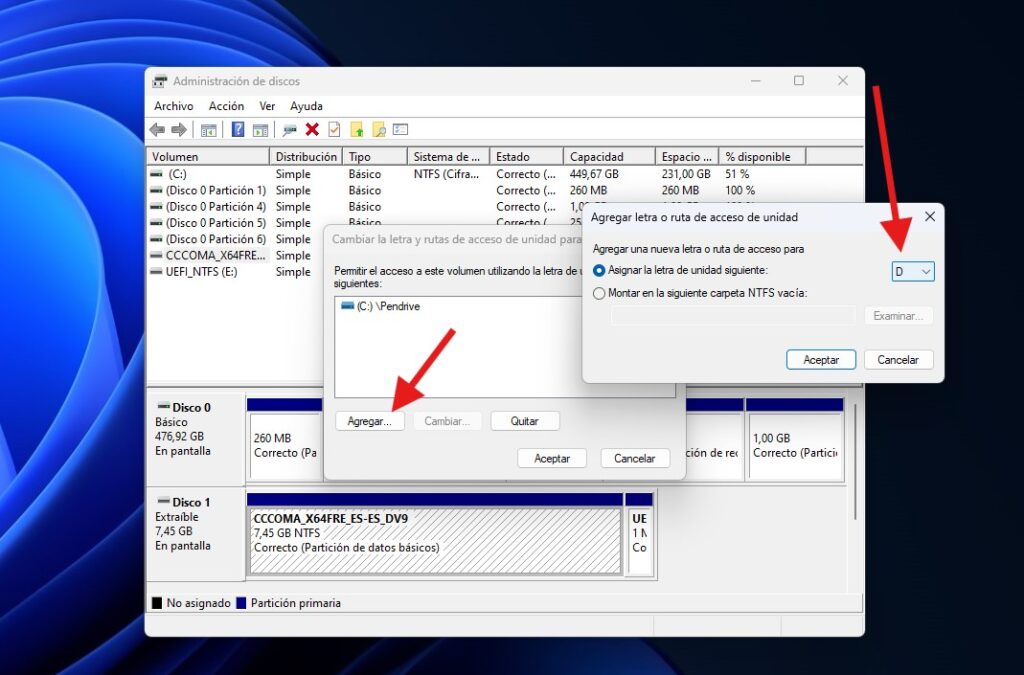Viewport: 1024px width, 675px height.
Task: Click drive icon beside Disco 0 Partición 1
Action: 157,191
